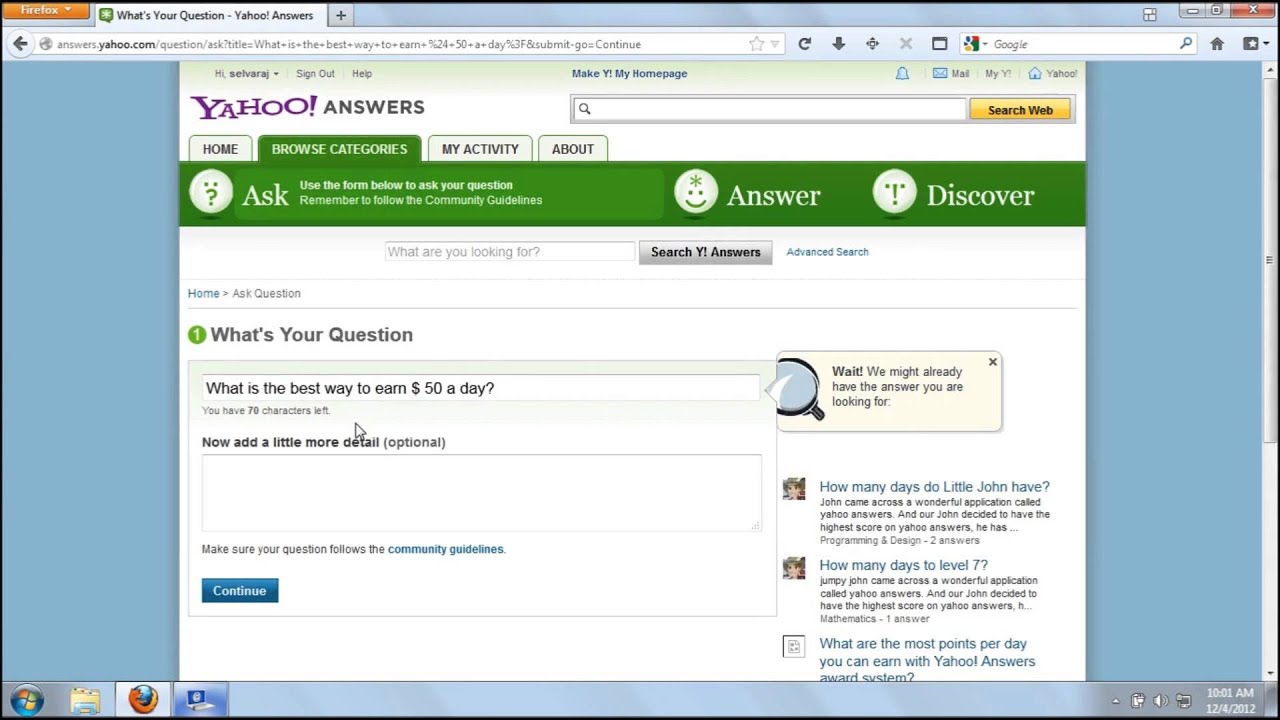Image resolution: width=1280 pixels, height=720 pixels.
Task: Open downloads via the down-arrow icon
Action: (838, 44)
